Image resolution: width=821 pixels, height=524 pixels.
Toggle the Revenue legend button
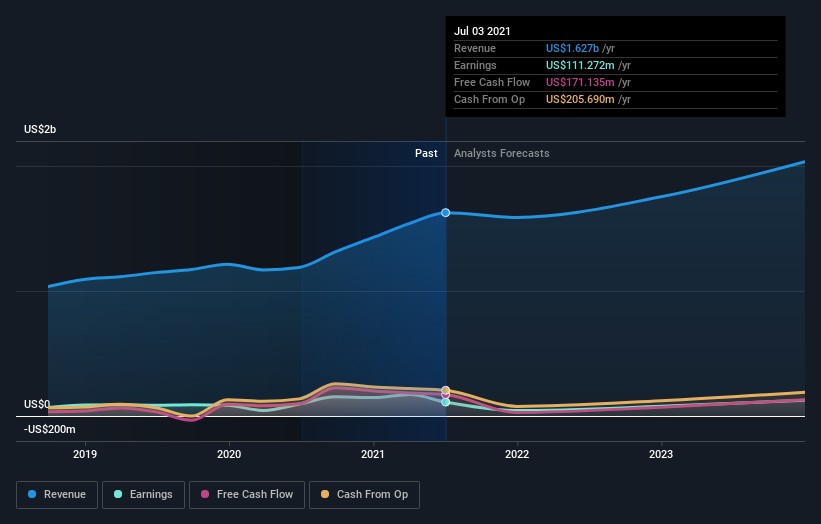(x=57, y=495)
